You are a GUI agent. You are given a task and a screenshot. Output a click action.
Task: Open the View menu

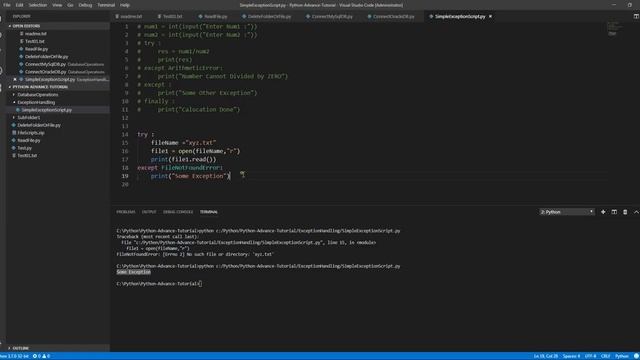pos(57,5)
